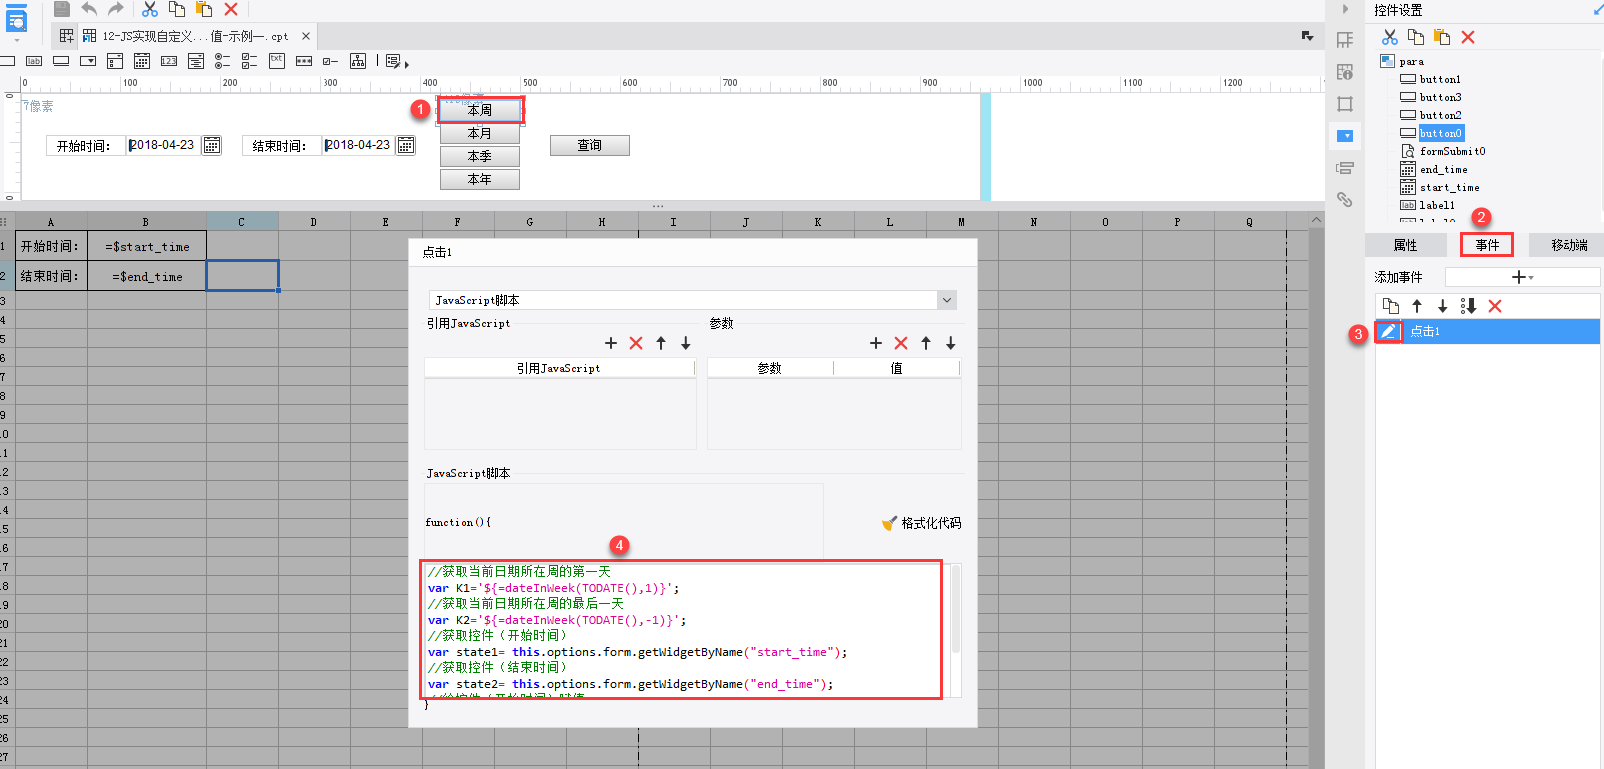Click the 本年 button on the parameter pane
Image resolution: width=1604 pixels, height=769 pixels.
(x=480, y=179)
